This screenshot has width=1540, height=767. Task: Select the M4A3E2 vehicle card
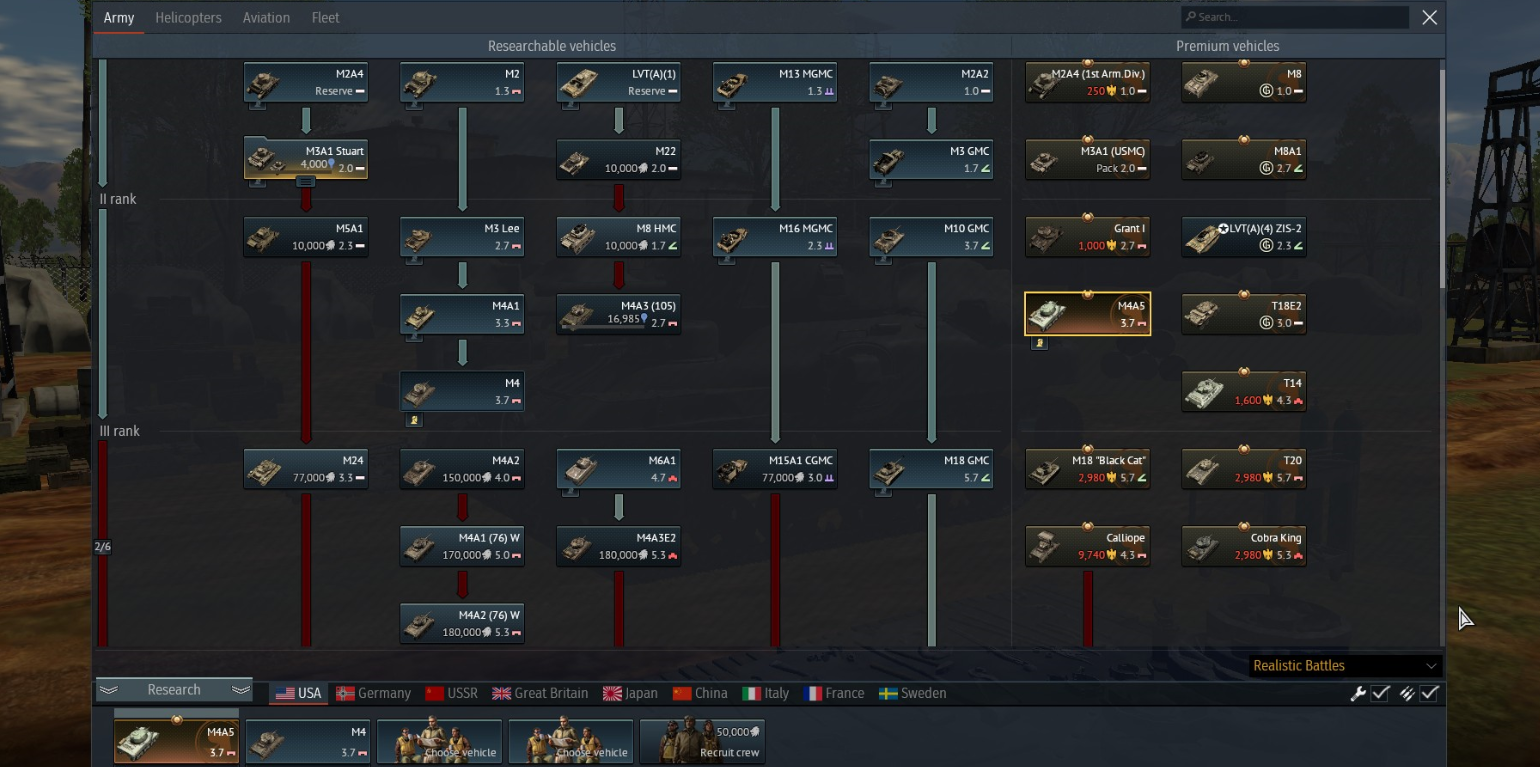click(618, 546)
